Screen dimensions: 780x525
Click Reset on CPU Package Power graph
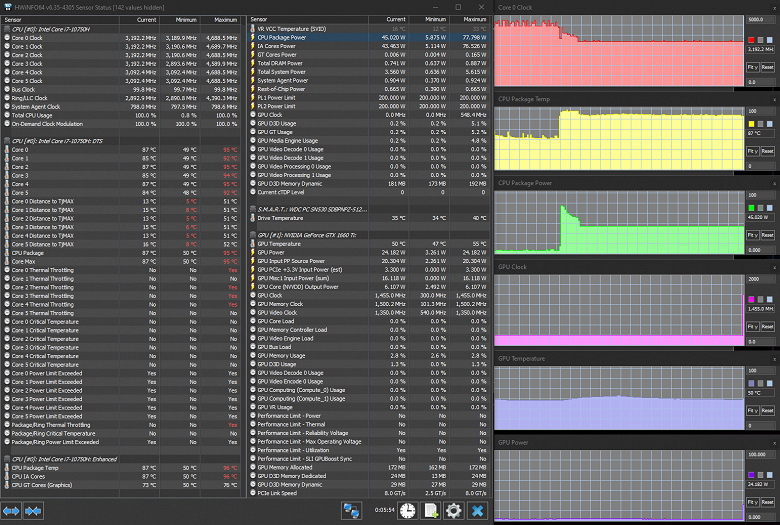(x=768, y=235)
